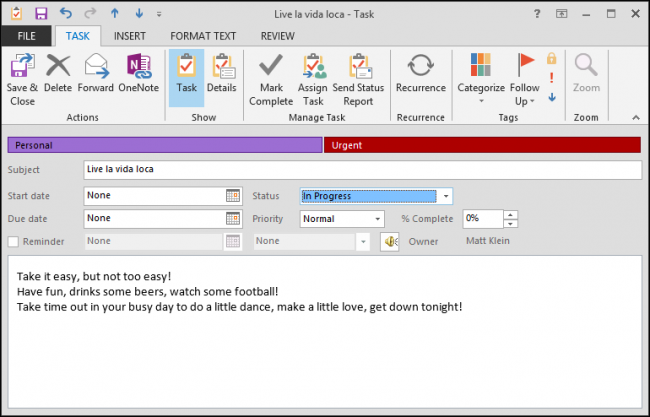Click the % Complete value field
Viewport: 650px width, 417px height.
point(483,218)
